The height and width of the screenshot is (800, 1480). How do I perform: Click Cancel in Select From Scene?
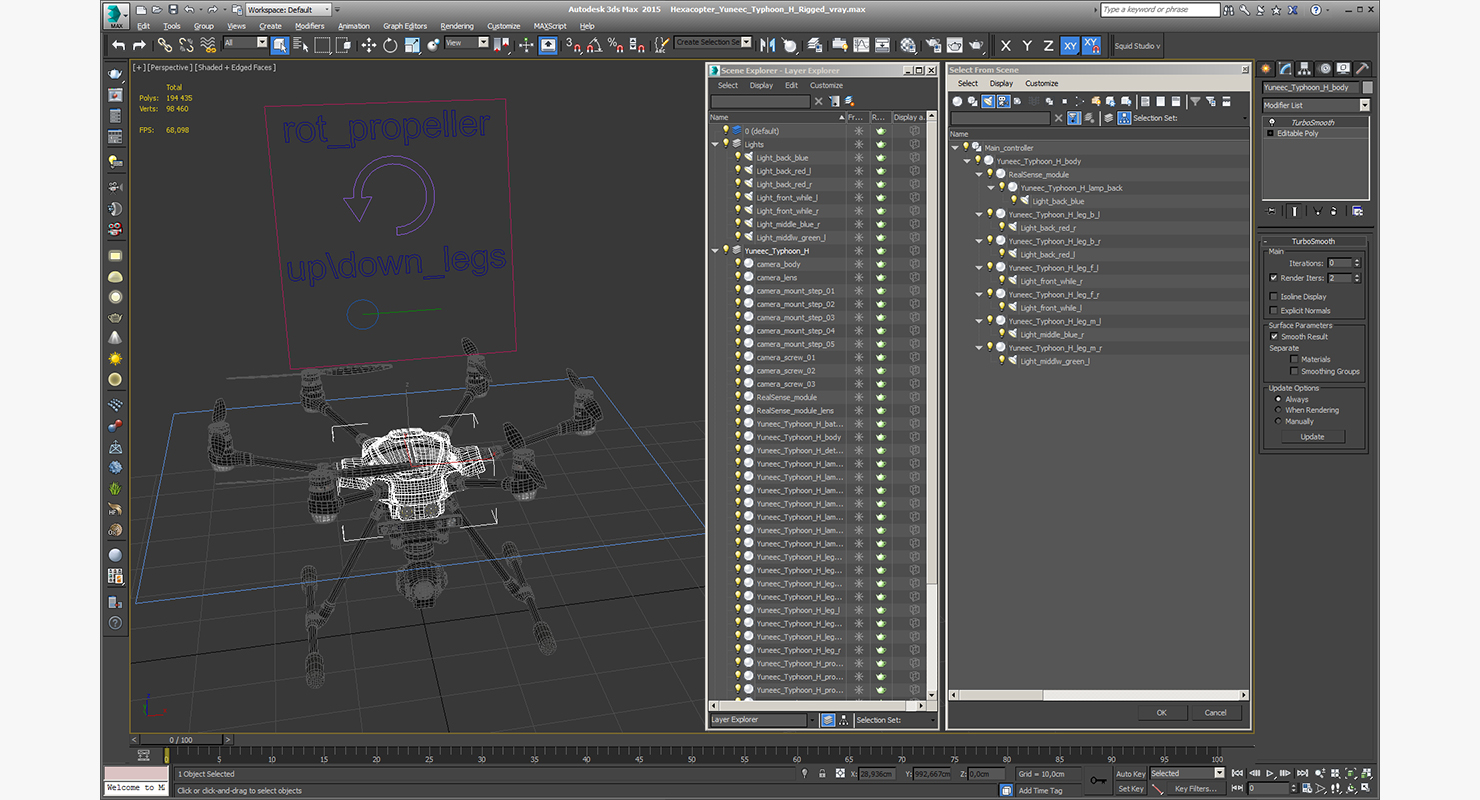(x=1215, y=713)
